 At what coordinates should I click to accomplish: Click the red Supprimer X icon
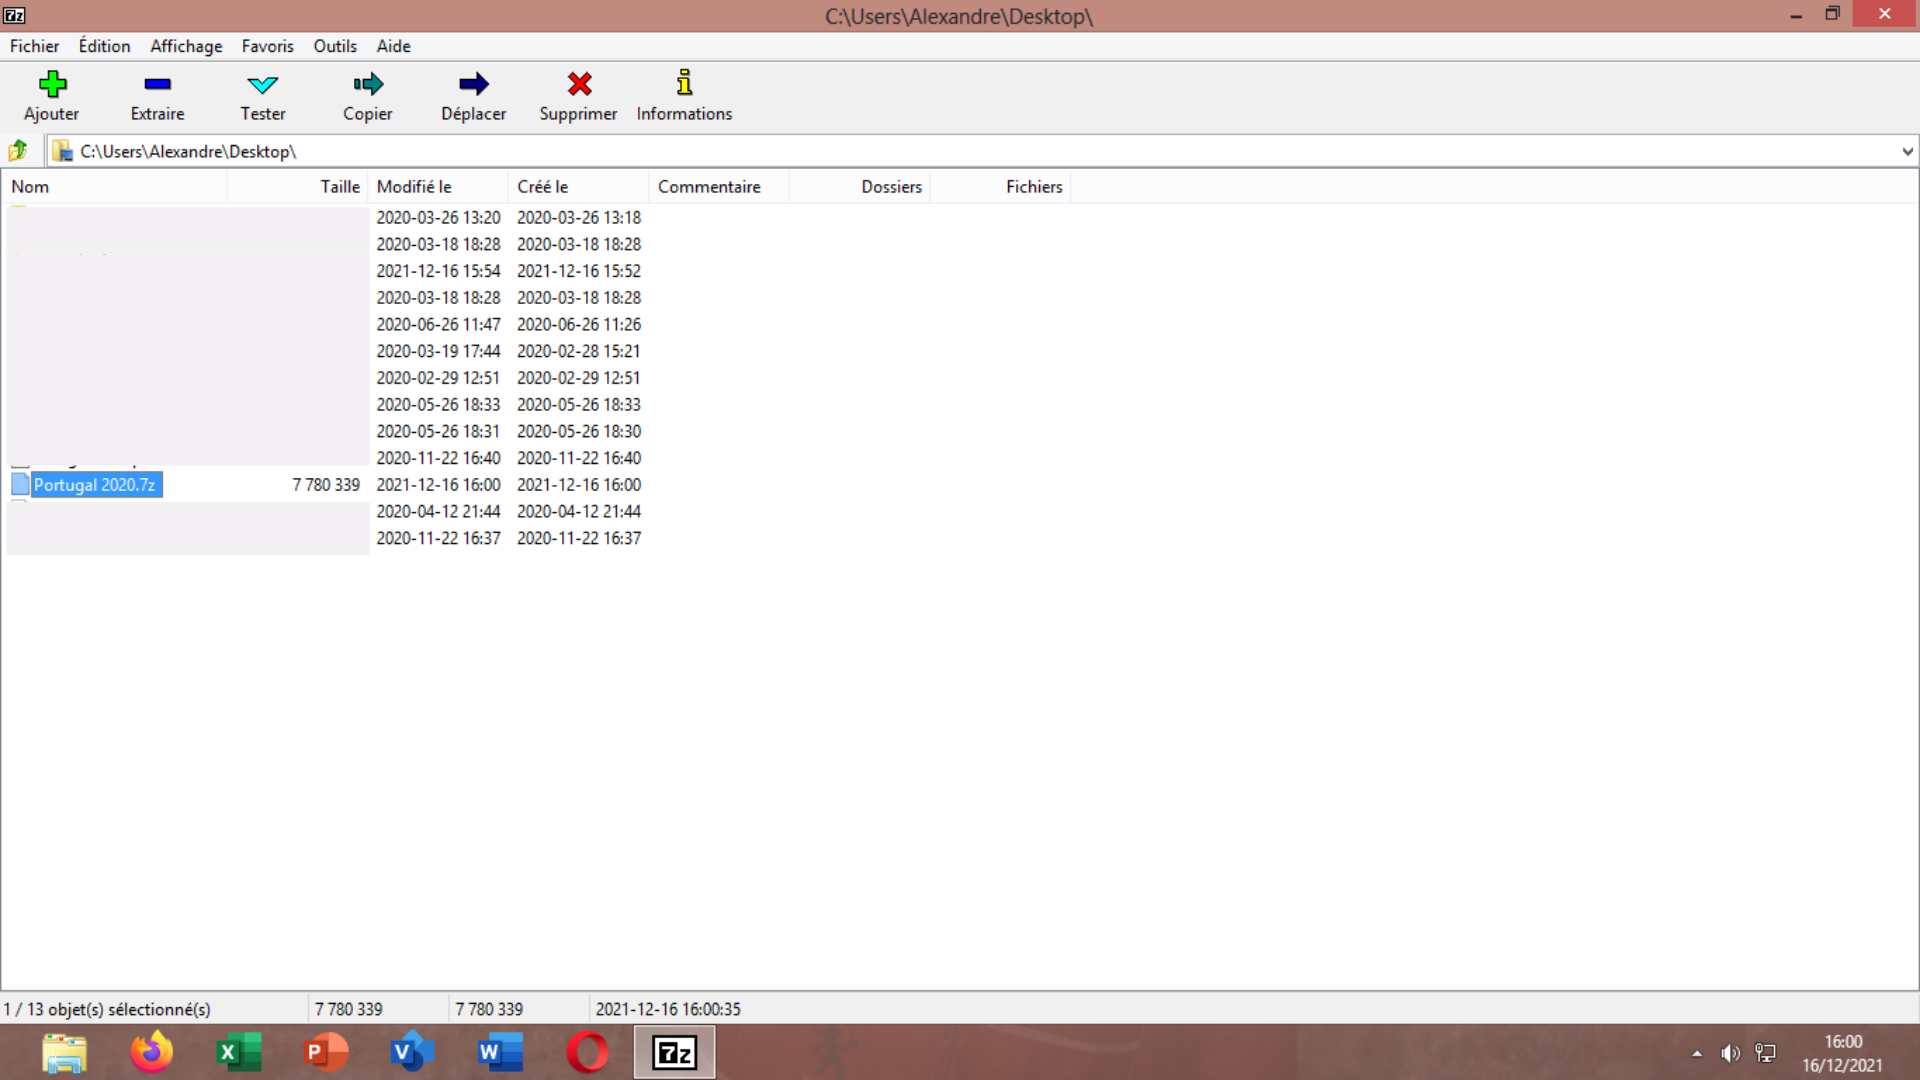coord(578,84)
